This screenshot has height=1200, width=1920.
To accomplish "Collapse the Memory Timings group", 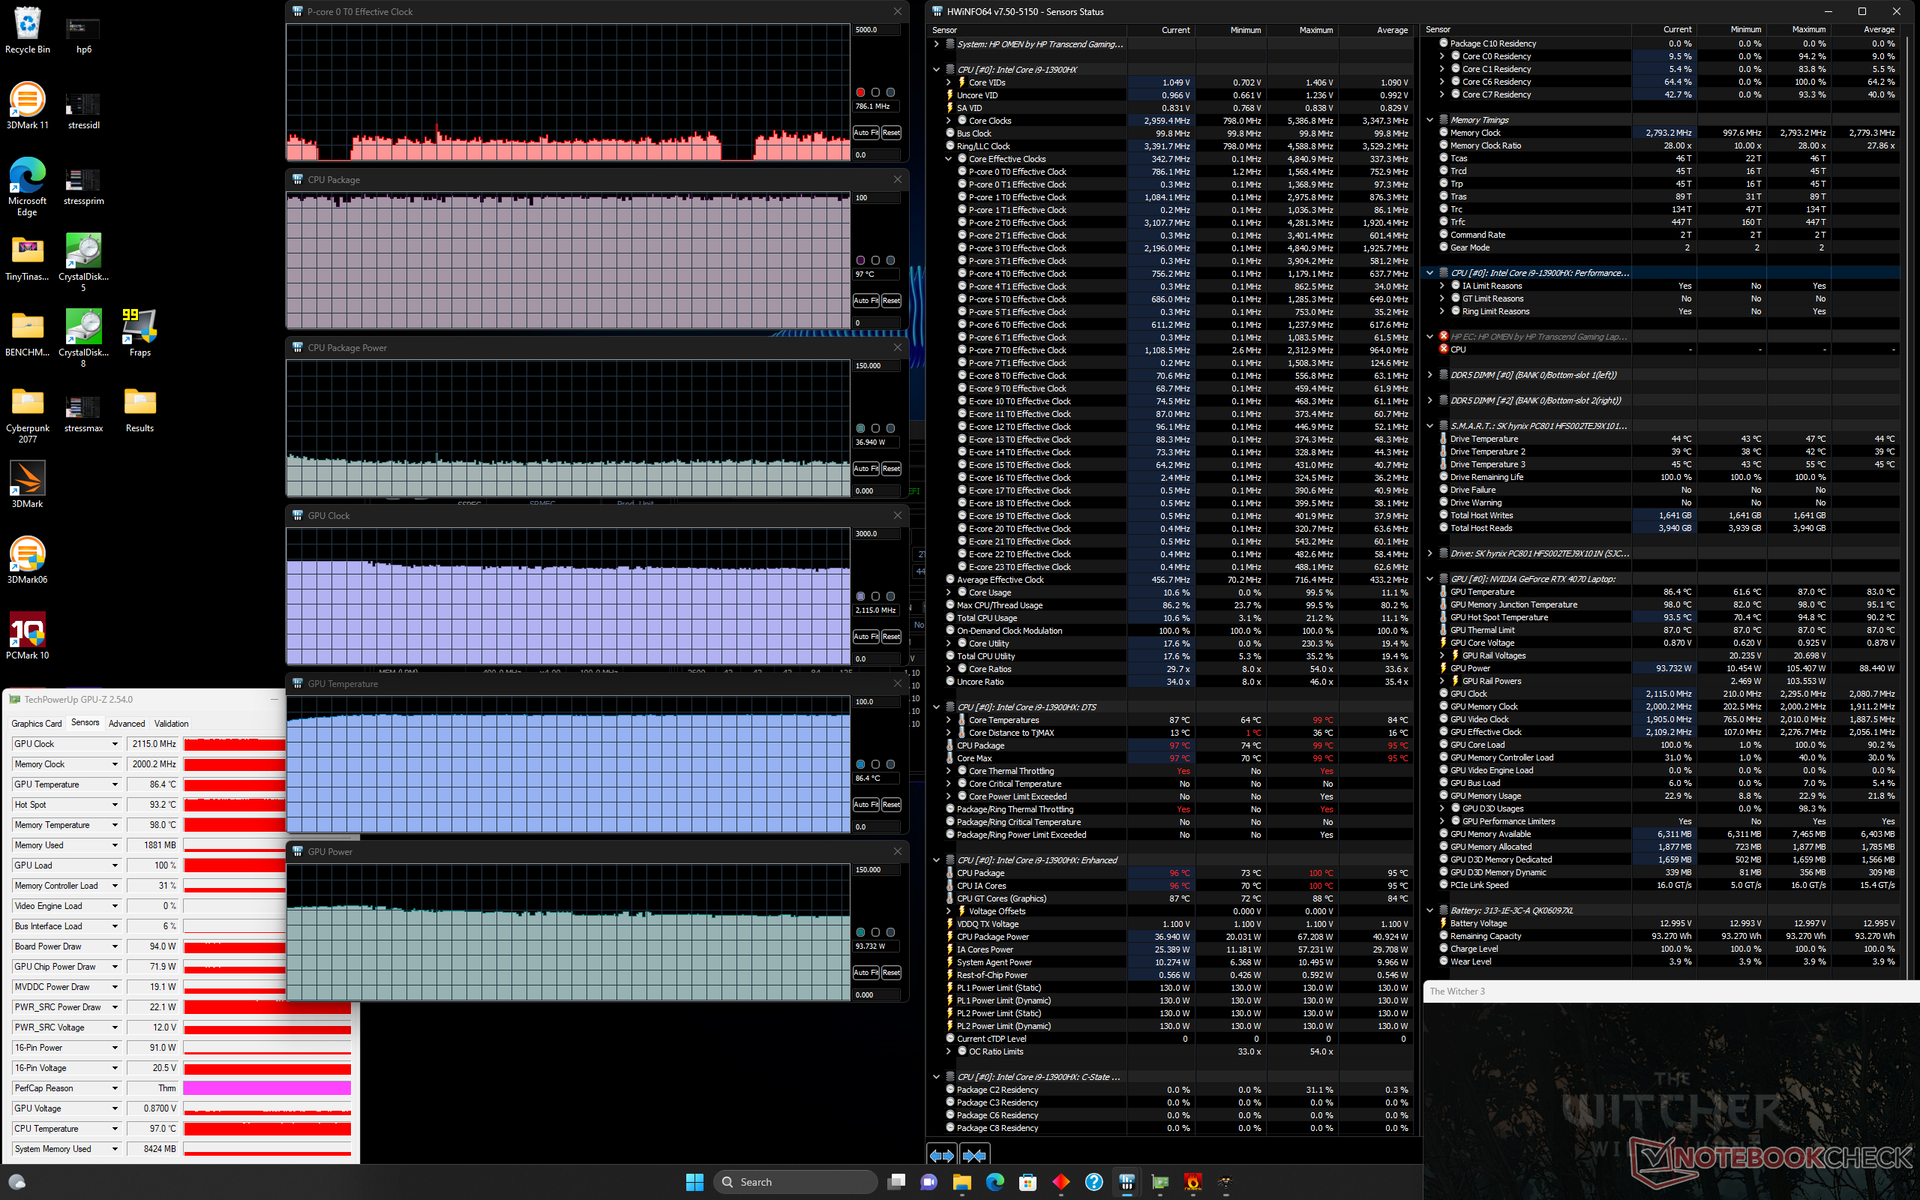I will 1430,120.
